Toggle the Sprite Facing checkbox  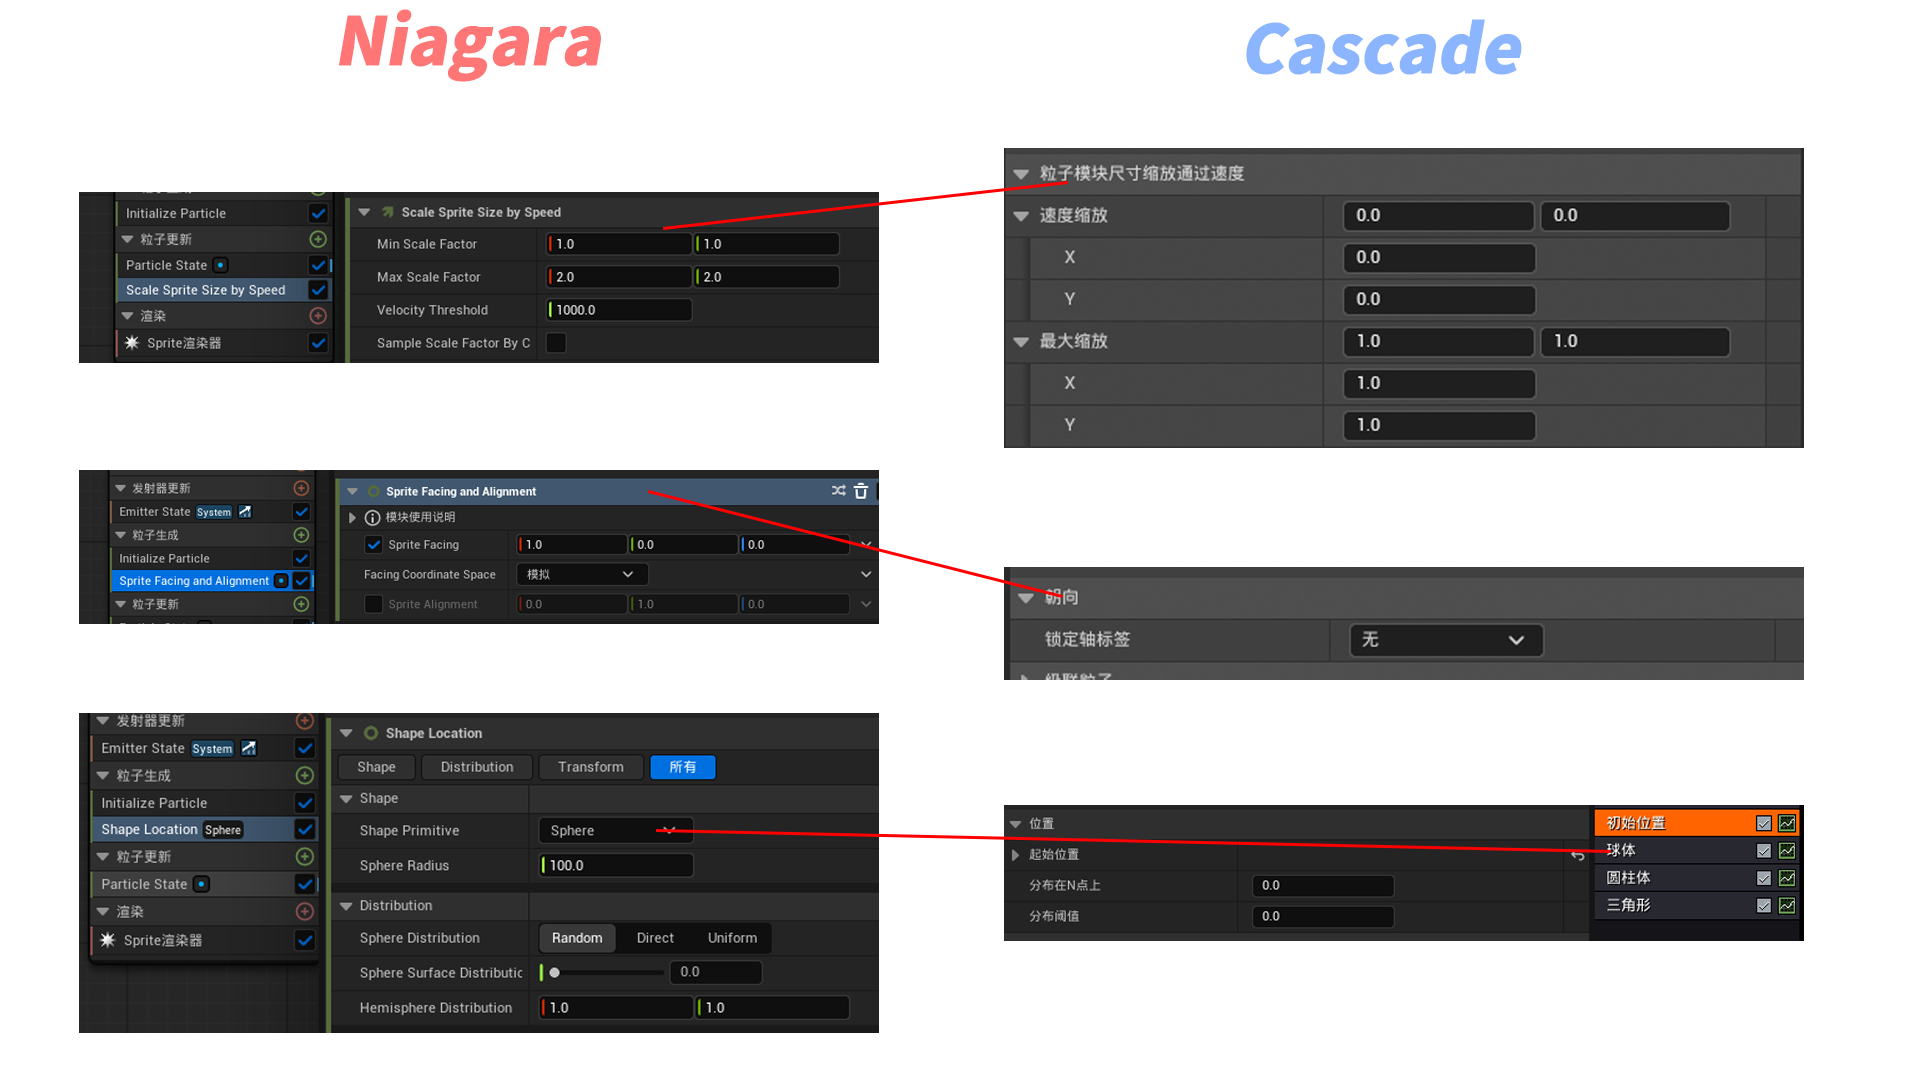pyautogui.click(x=373, y=545)
